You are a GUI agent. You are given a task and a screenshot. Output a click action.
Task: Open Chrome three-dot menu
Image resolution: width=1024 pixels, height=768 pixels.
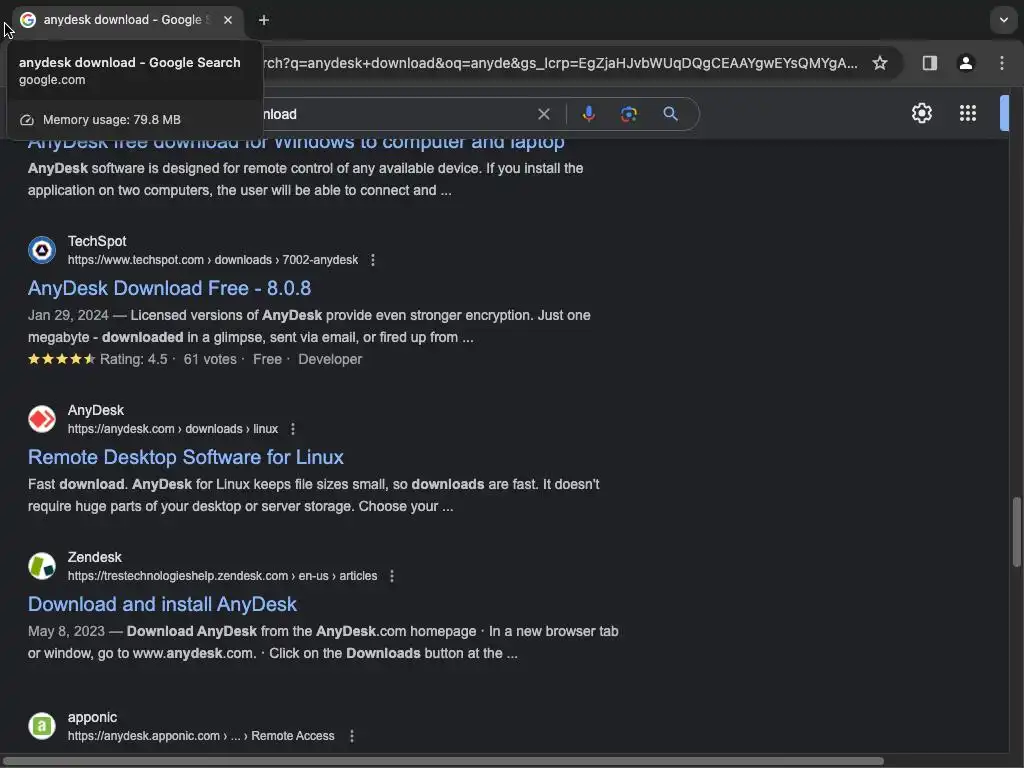(1002, 63)
